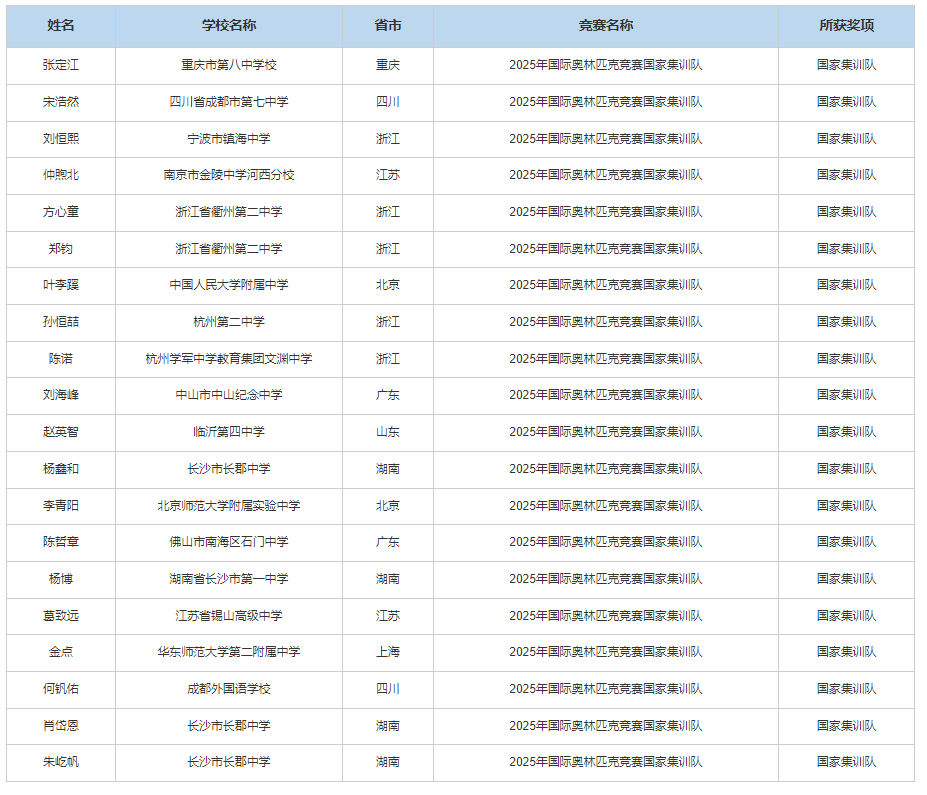Click province cell 山东 in 赵英智's row
927x795 pixels.
(x=388, y=432)
